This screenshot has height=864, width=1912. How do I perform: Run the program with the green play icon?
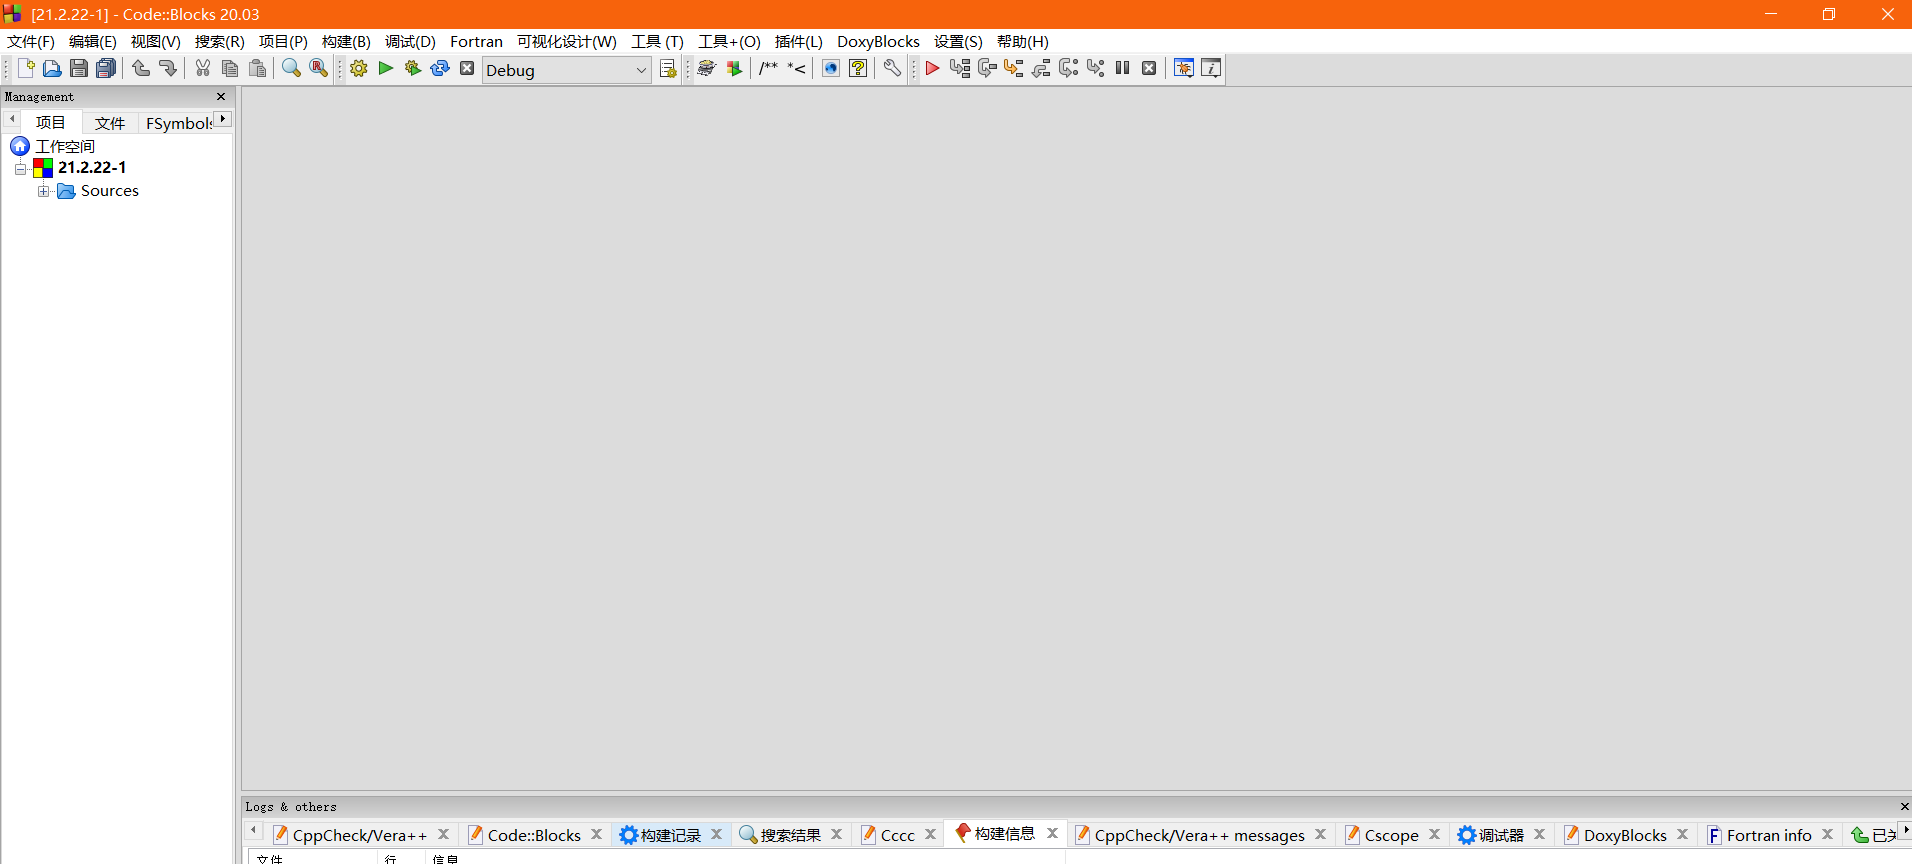tap(386, 68)
